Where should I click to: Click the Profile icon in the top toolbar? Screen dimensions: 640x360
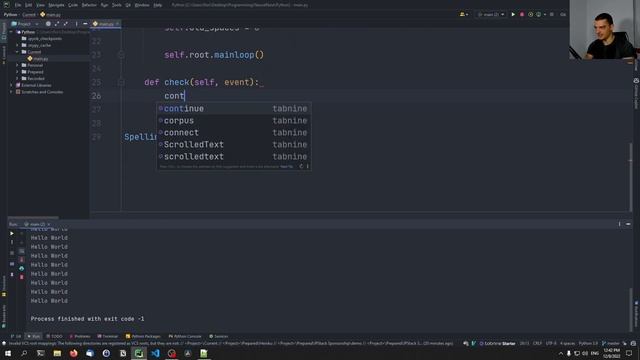[538, 14]
